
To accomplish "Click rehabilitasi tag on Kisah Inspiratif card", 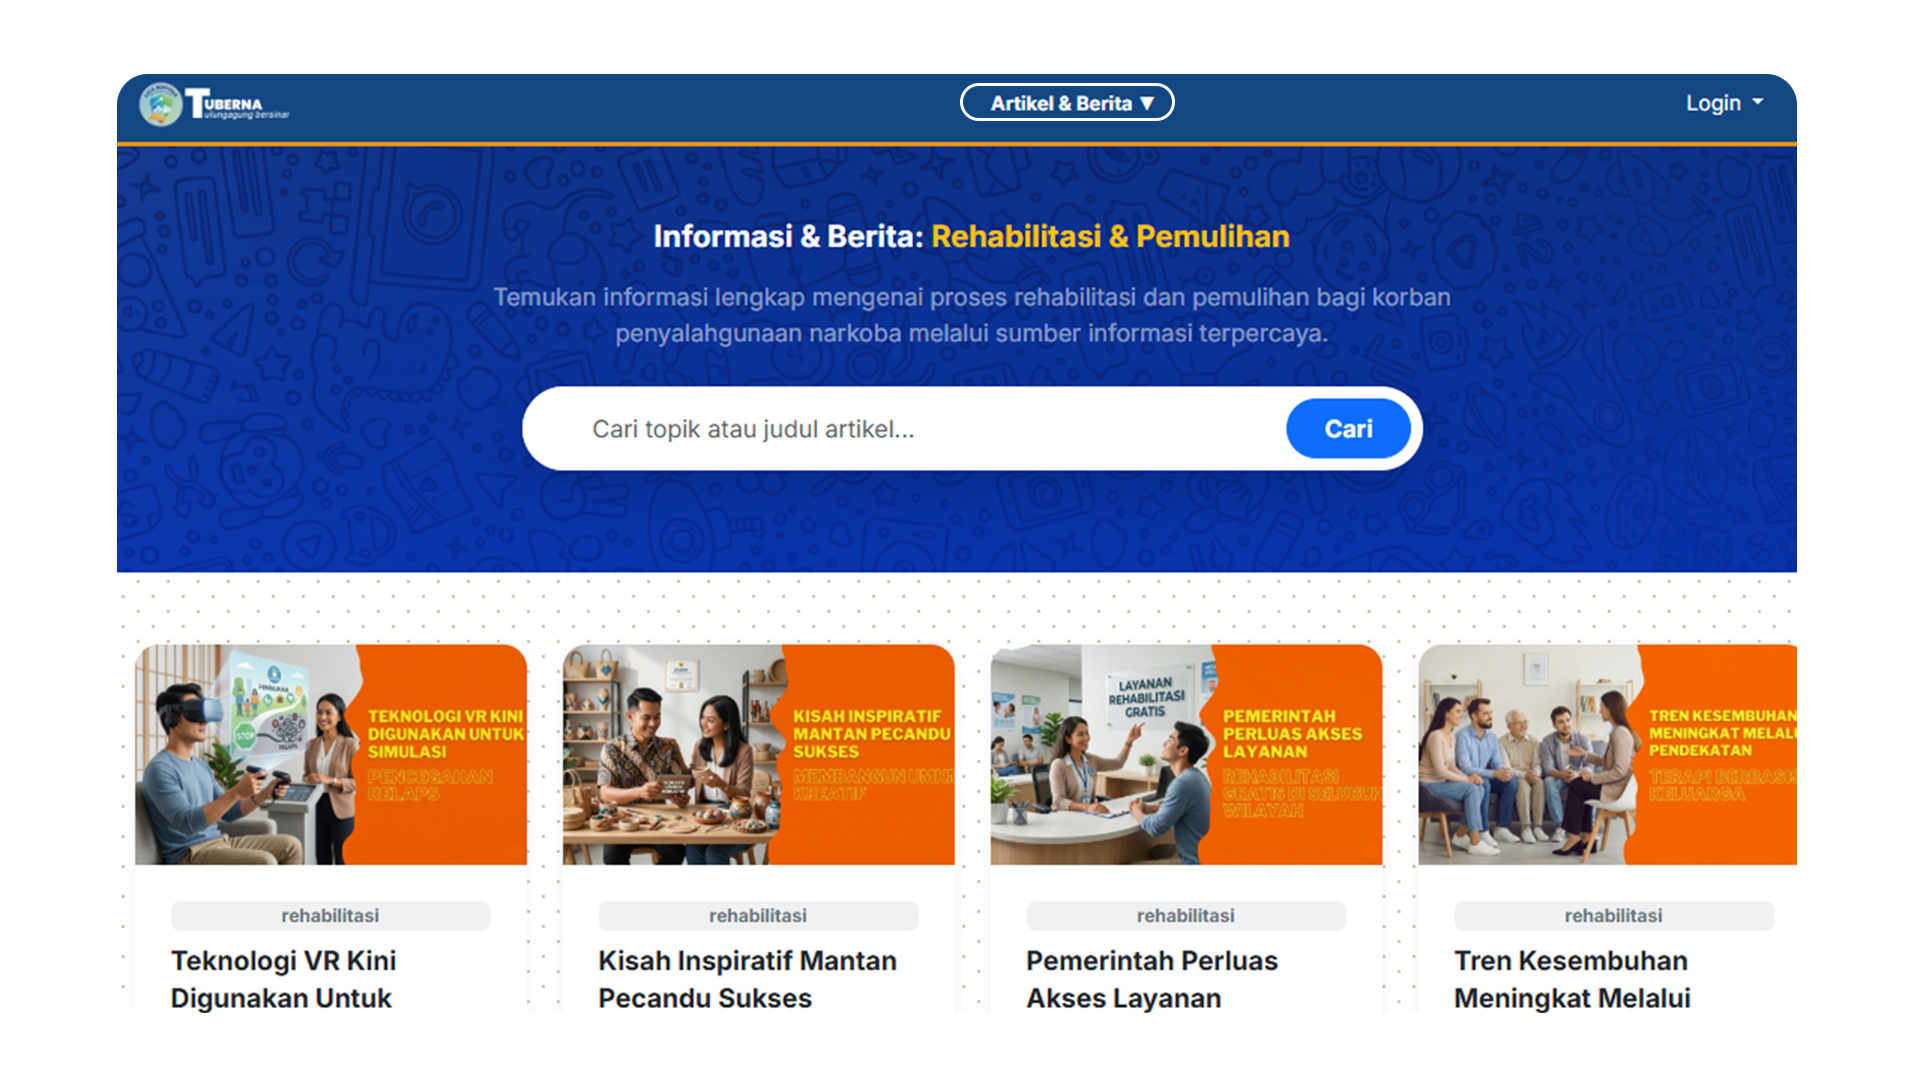I will 758,915.
